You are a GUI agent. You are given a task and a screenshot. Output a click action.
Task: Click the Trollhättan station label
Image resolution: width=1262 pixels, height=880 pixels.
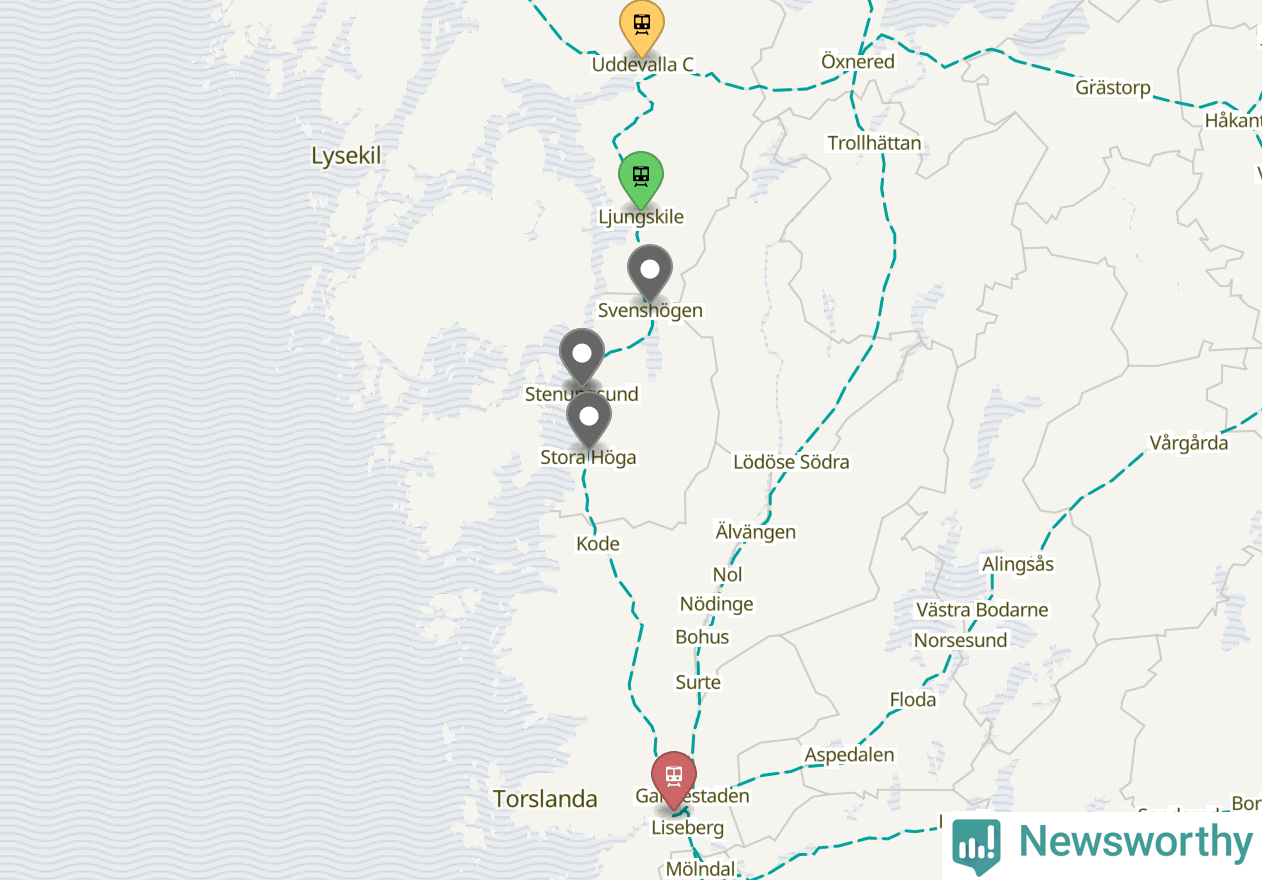(874, 143)
